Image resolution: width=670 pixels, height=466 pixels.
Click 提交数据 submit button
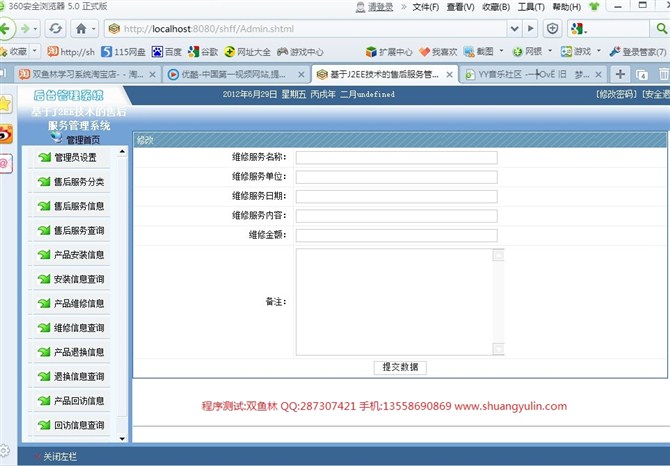click(400, 367)
